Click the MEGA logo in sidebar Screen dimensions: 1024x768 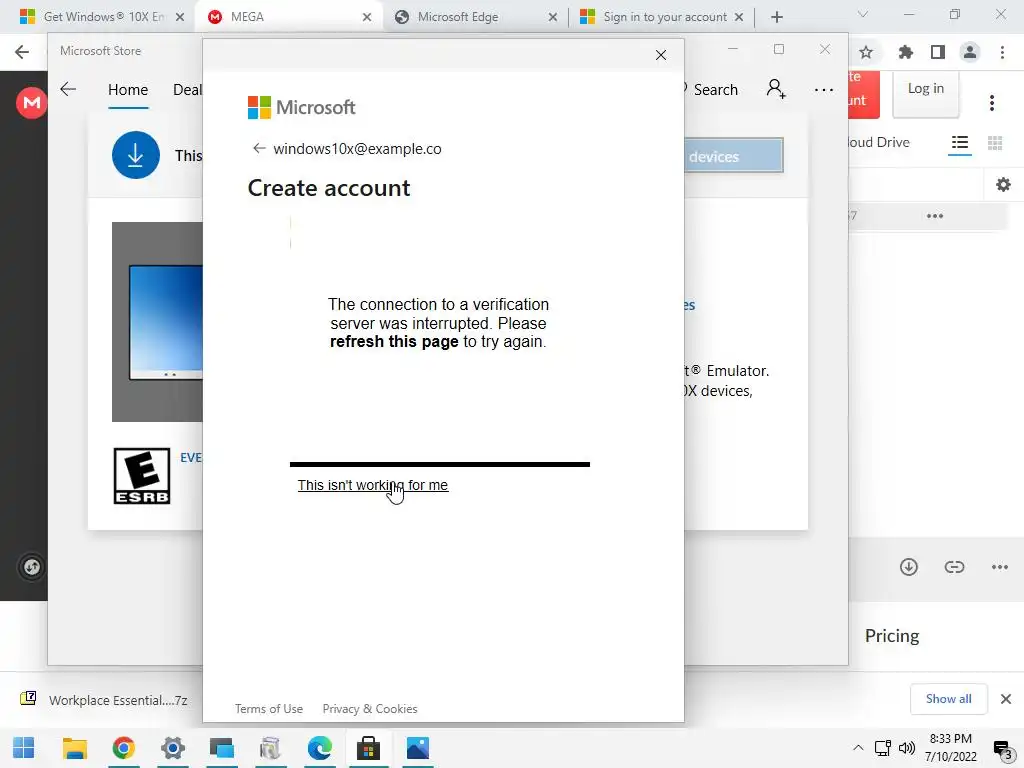point(31,103)
